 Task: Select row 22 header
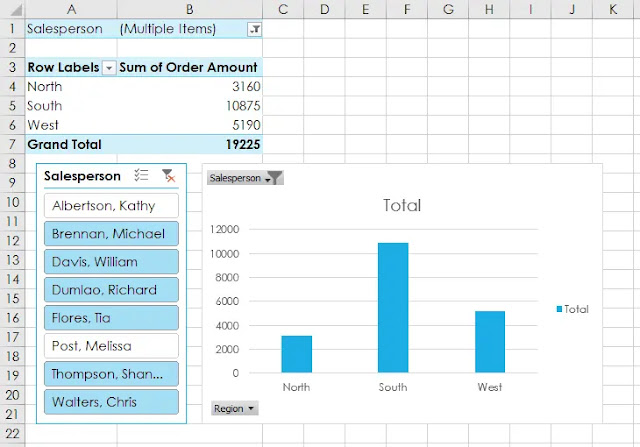(x=12, y=434)
